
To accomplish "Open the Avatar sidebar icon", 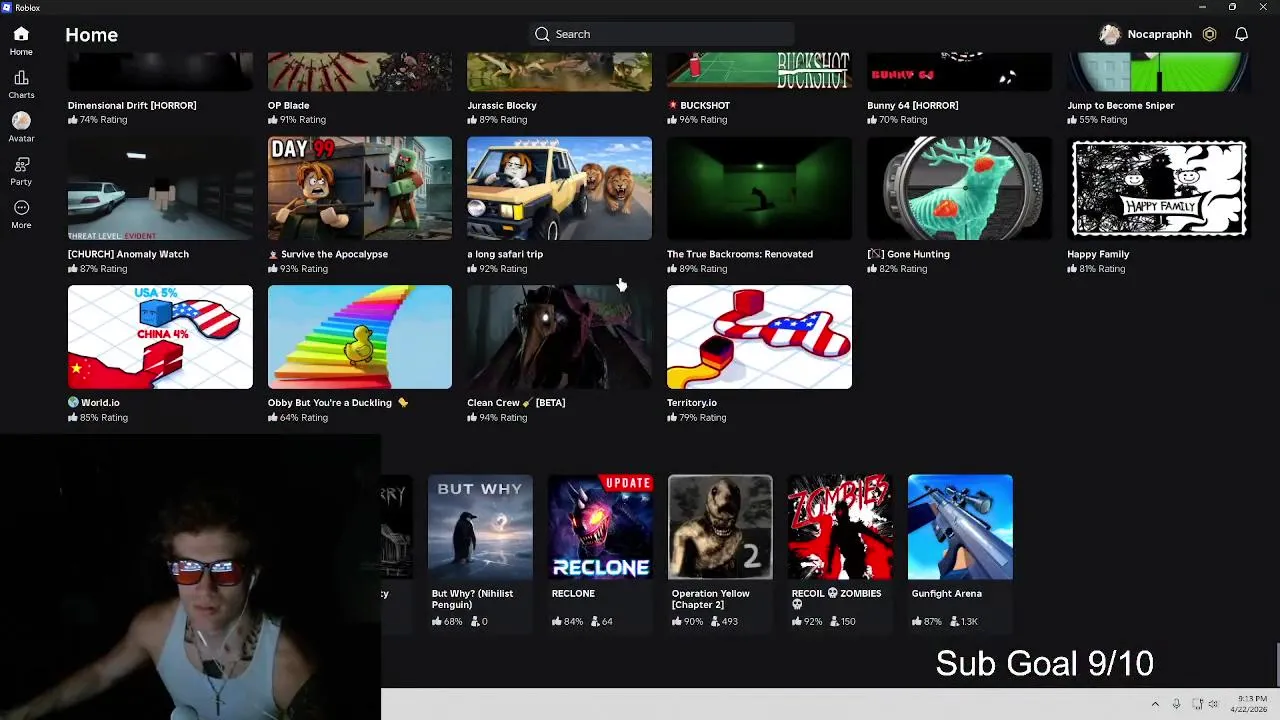I will point(21,120).
